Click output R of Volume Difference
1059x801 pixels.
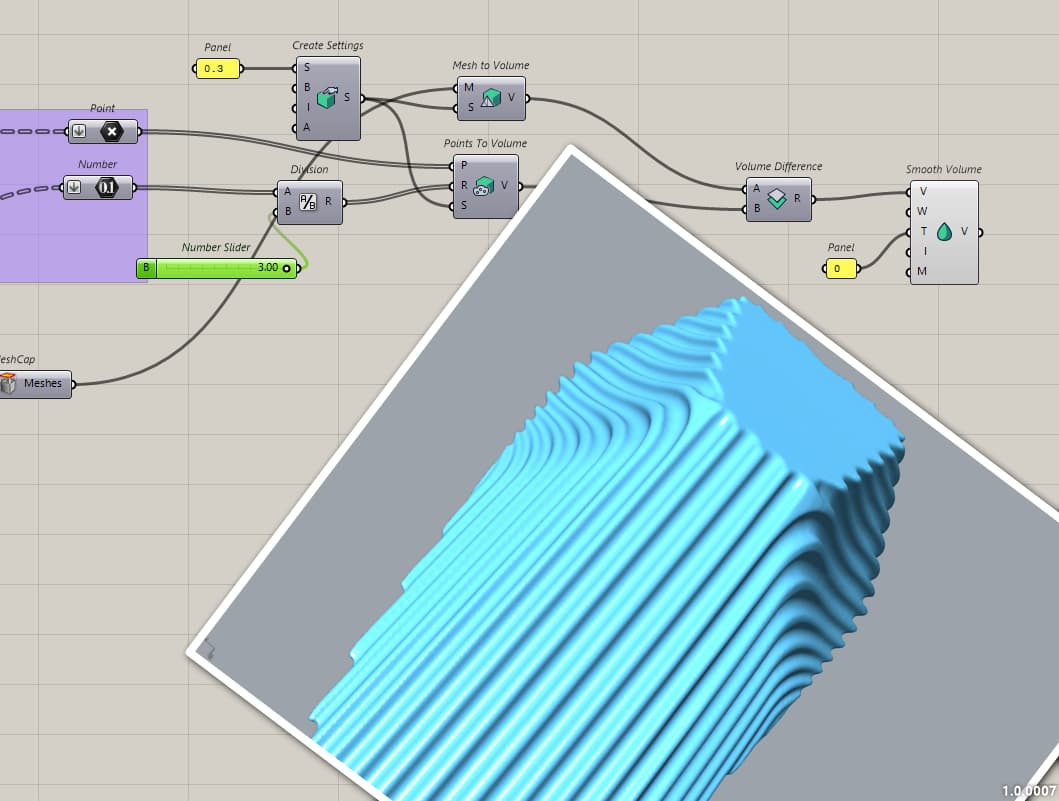[x=797, y=199]
